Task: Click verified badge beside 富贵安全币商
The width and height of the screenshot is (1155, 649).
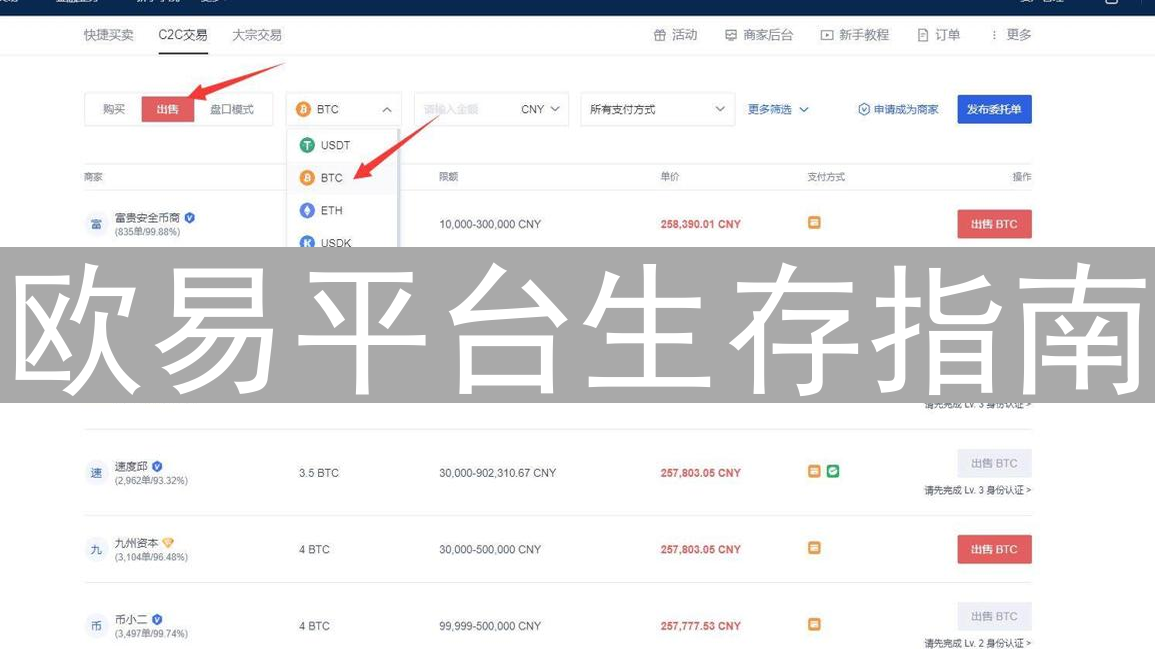Action: pos(190,217)
